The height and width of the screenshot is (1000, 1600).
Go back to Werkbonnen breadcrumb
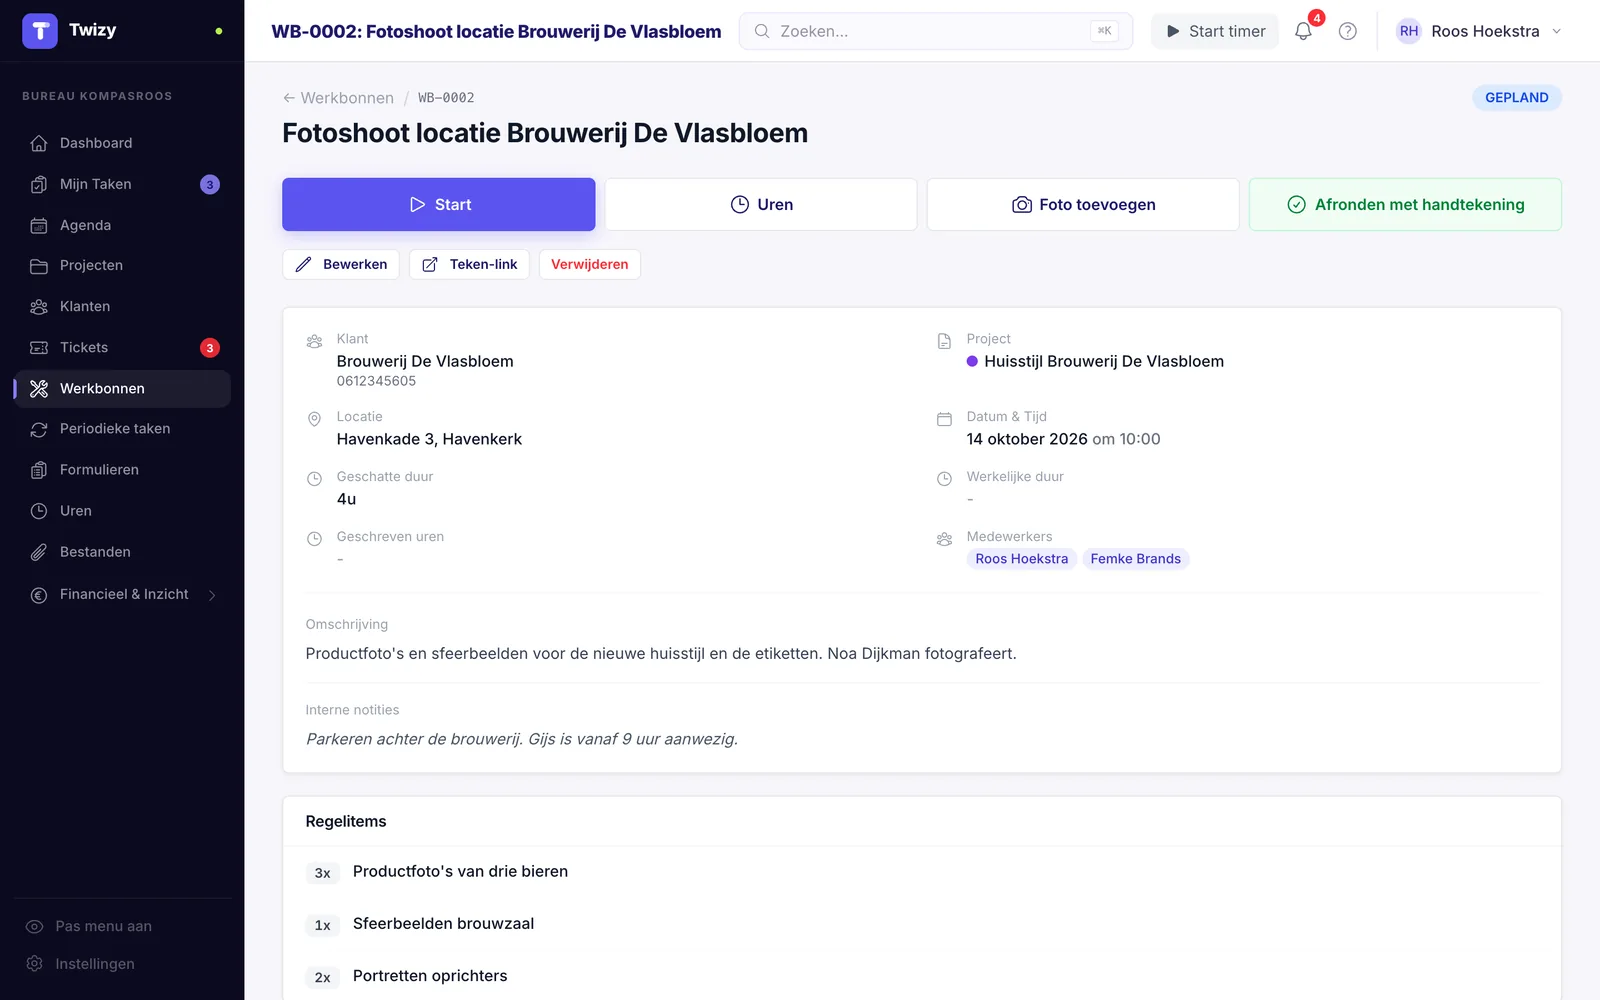[338, 97]
